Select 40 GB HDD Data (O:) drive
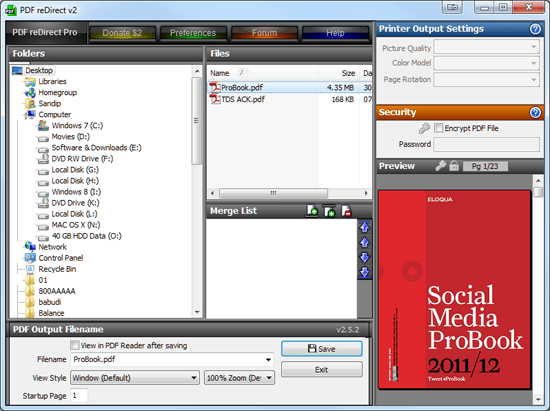Viewport: 550px width, 411px height. pyautogui.click(x=87, y=236)
